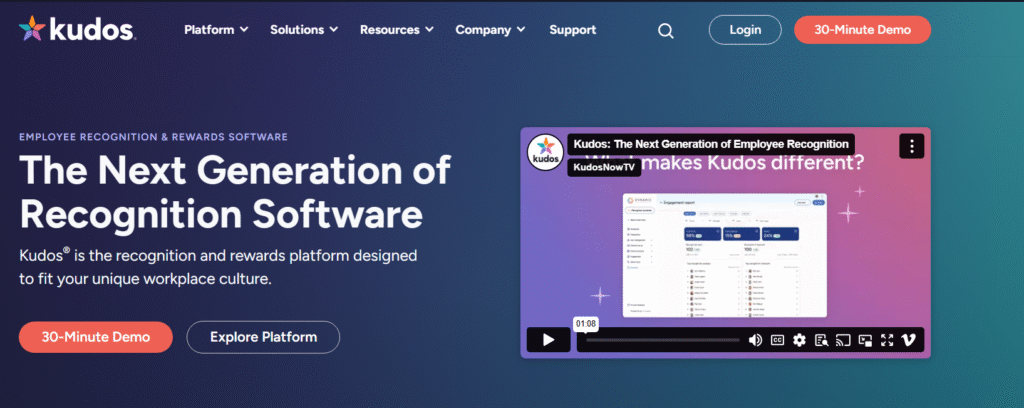The image size is (1024, 408).
Task: Play the Kudos video
Action: click(x=549, y=339)
